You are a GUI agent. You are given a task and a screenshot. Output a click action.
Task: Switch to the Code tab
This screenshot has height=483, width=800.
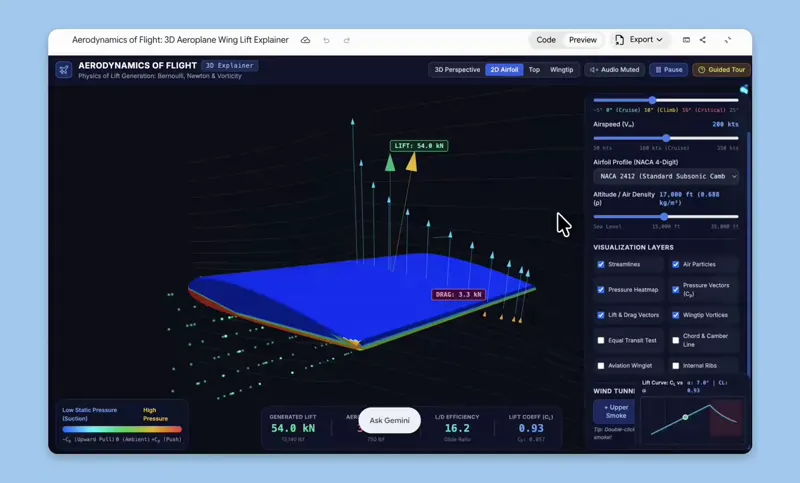545,40
